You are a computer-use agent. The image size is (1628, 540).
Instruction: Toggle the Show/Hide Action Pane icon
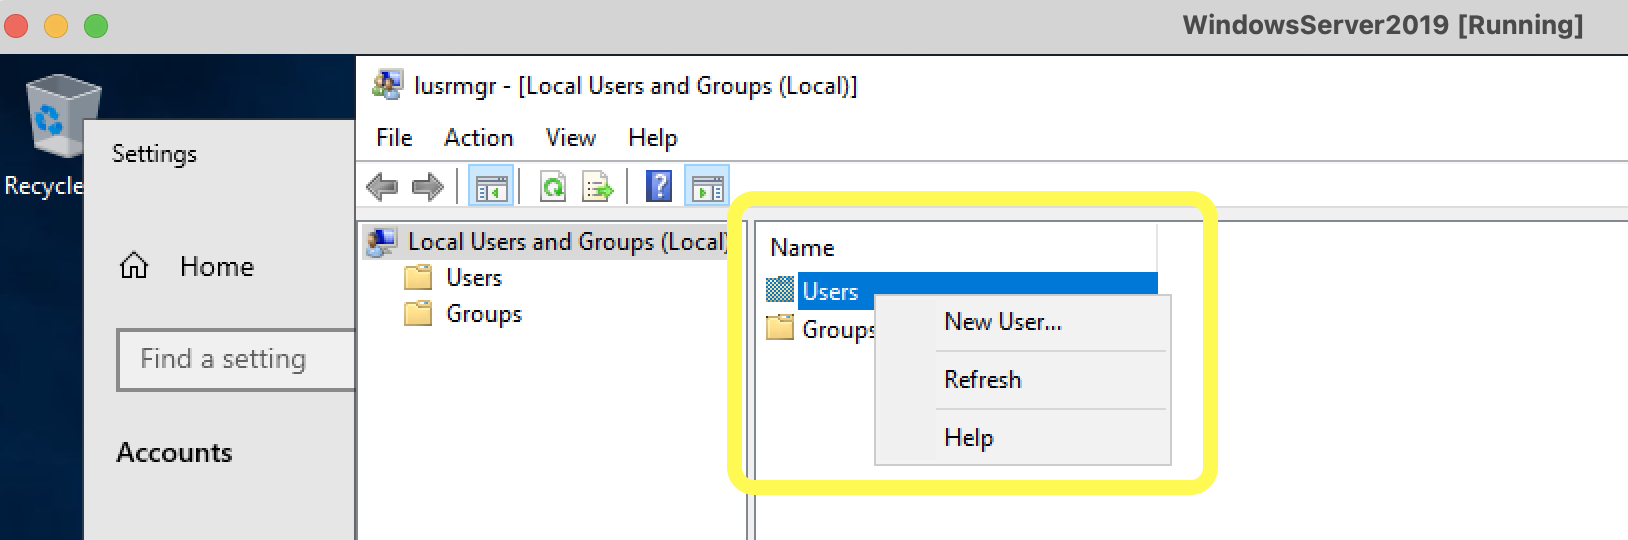click(x=708, y=186)
